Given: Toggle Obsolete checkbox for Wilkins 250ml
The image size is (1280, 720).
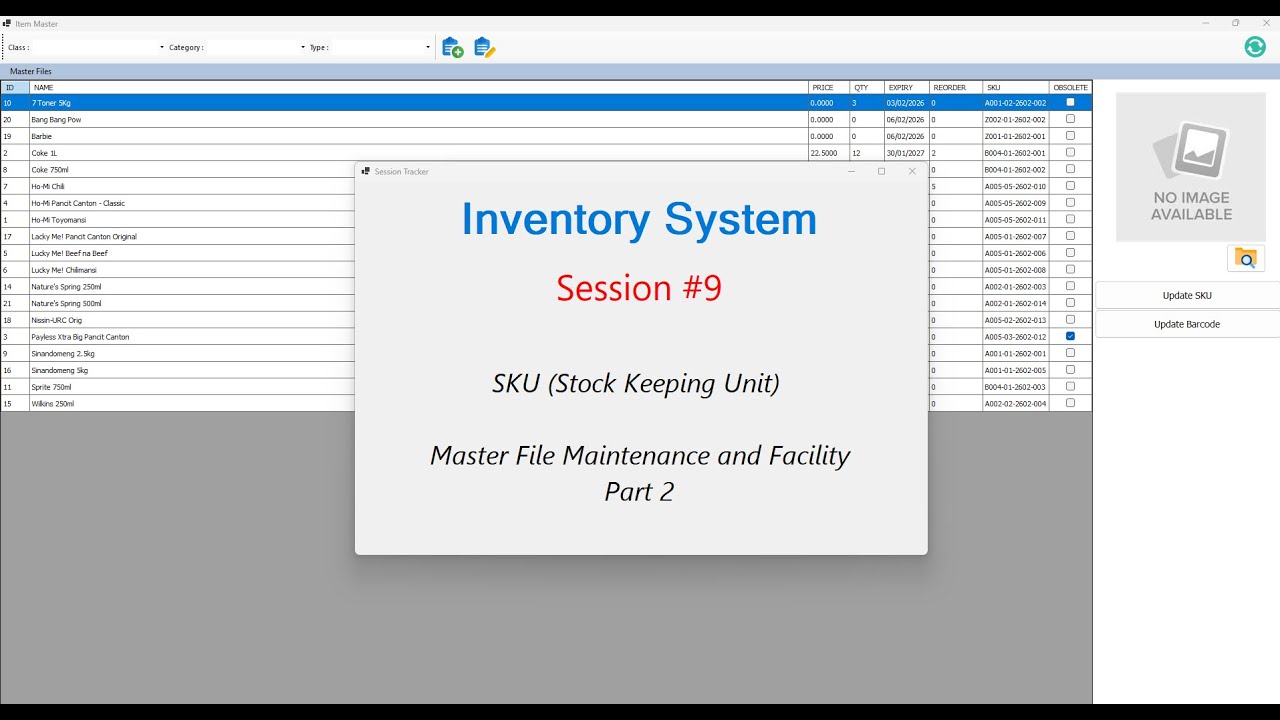Looking at the screenshot, I should [x=1070, y=403].
